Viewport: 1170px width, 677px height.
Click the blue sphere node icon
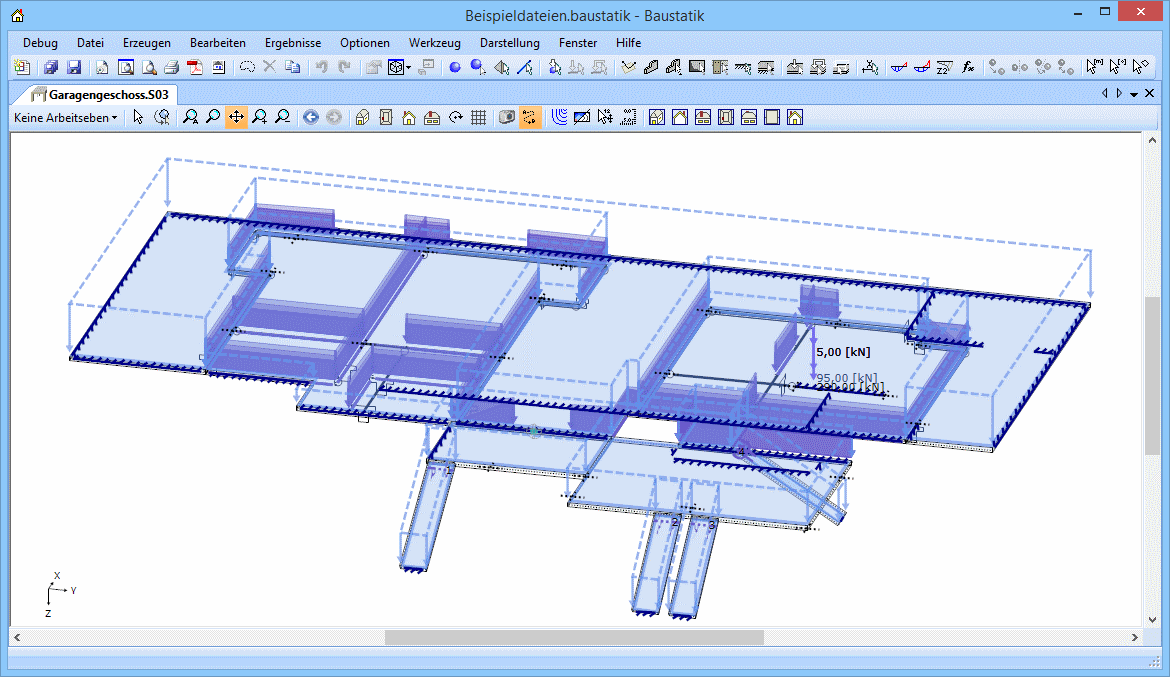coord(454,68)
